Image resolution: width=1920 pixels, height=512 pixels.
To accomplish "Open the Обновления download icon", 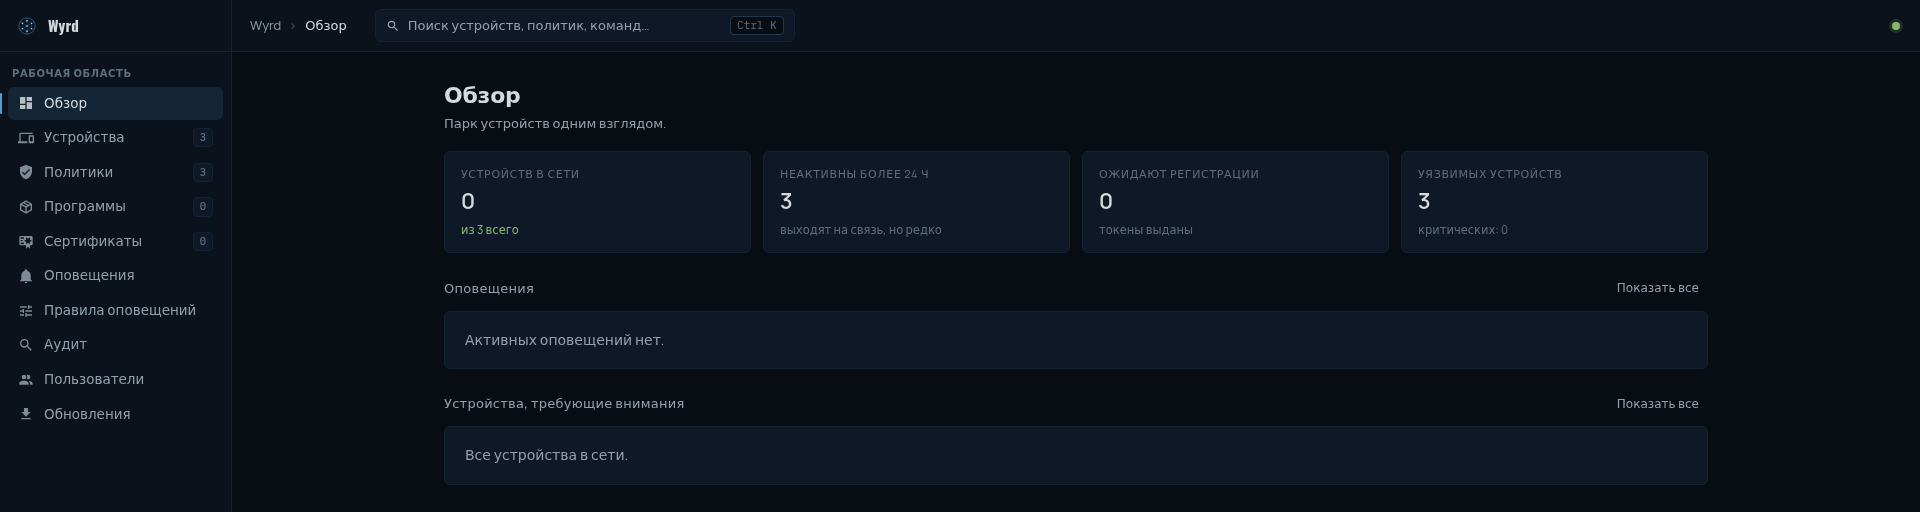I will point(26,414).
